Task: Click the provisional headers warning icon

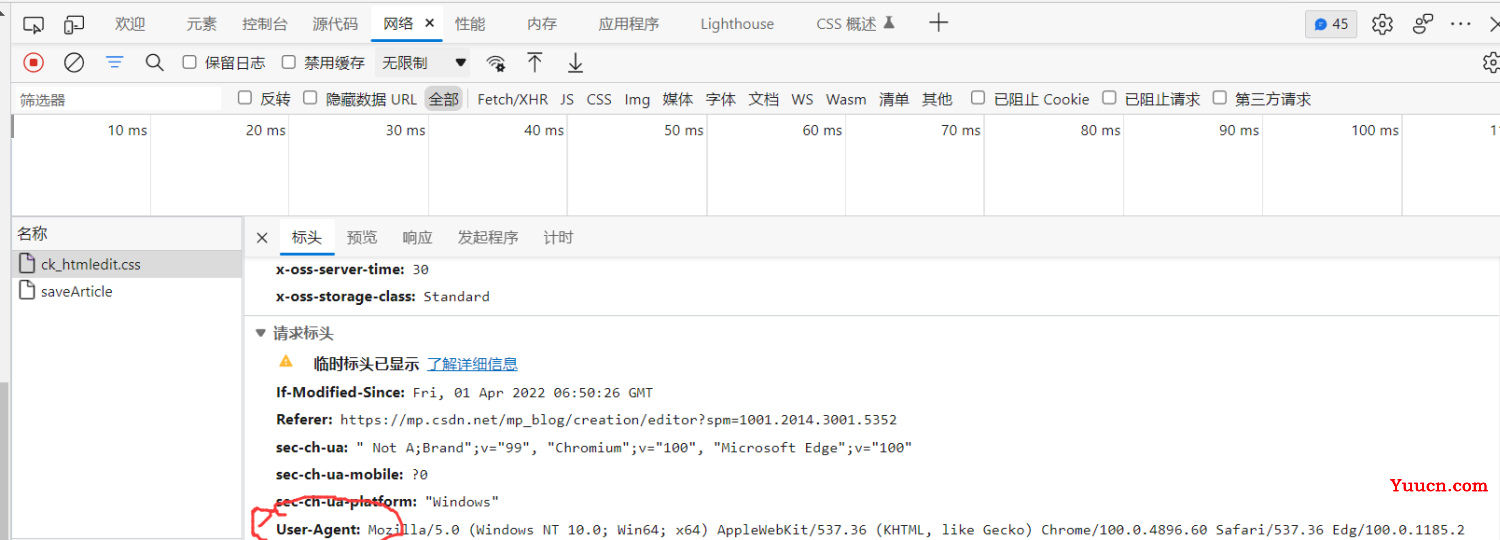Action: (x=286, y=362)
